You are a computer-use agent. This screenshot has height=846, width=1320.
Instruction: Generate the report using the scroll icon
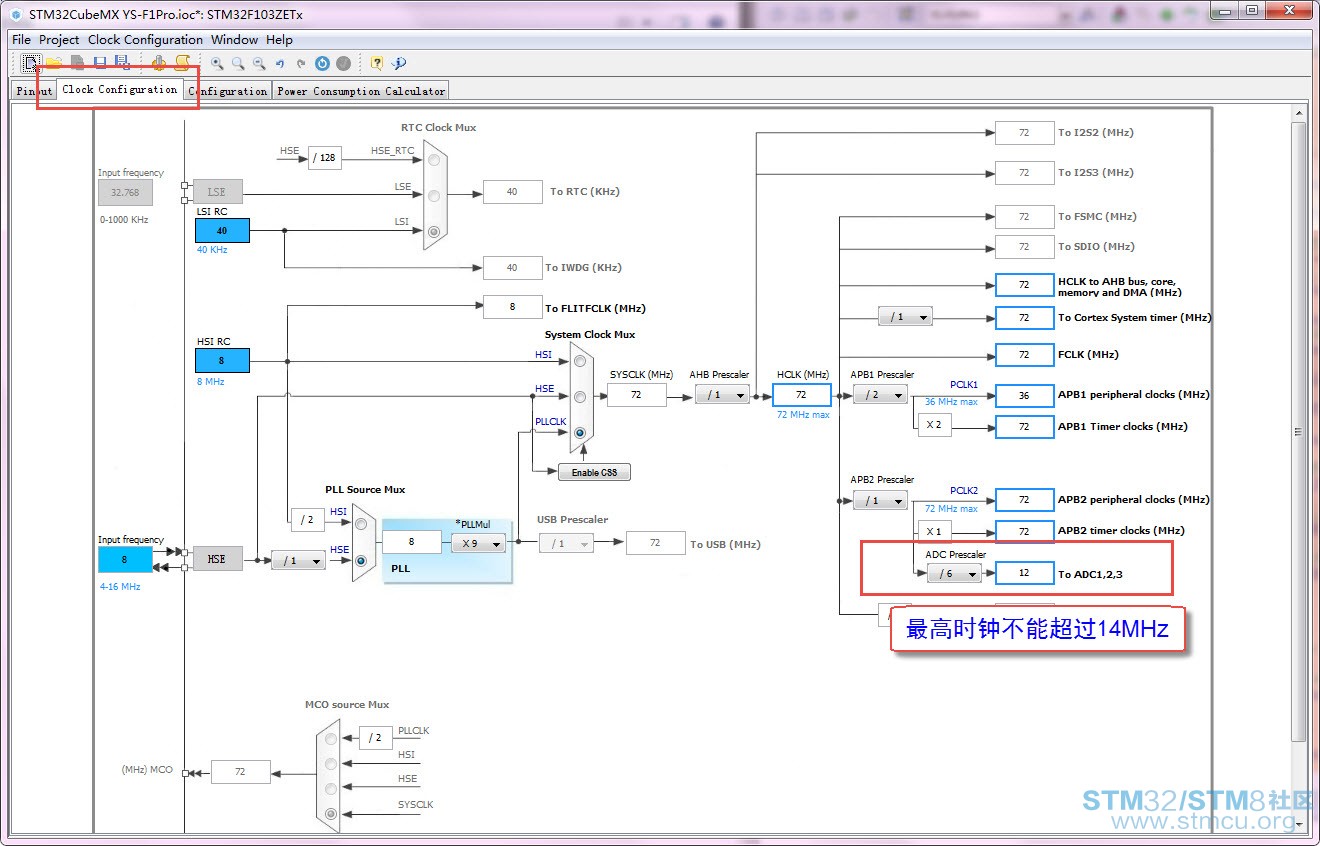(182, 63)
